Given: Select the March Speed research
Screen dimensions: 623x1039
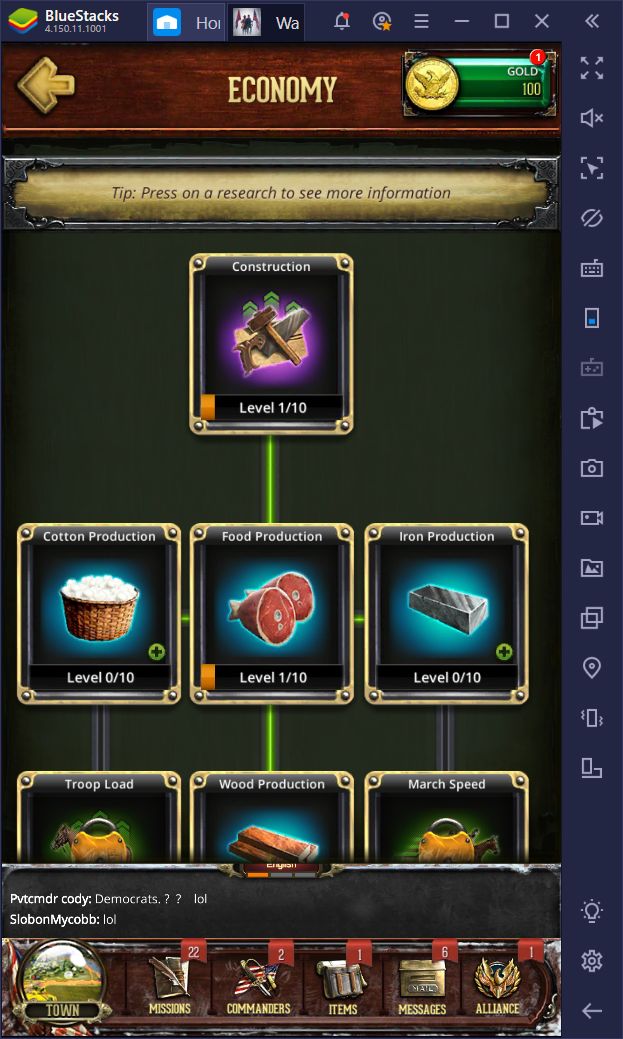Looking at the screenshot, I should point(447,817).
